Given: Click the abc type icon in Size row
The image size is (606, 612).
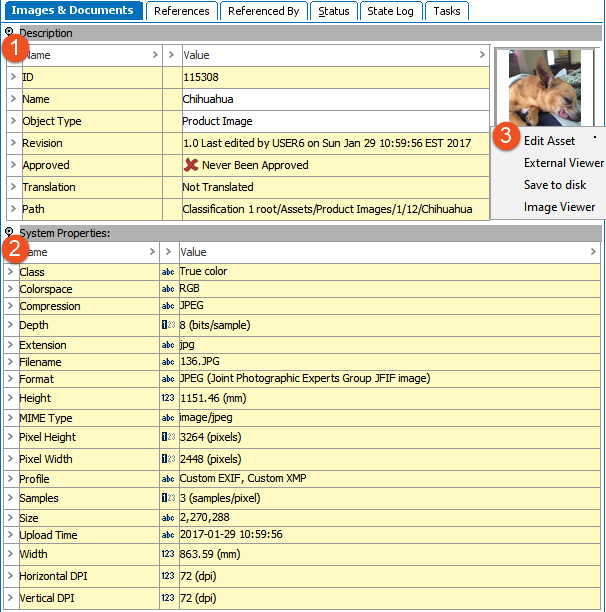Looking at the screenshot, I should click(168, 518).
